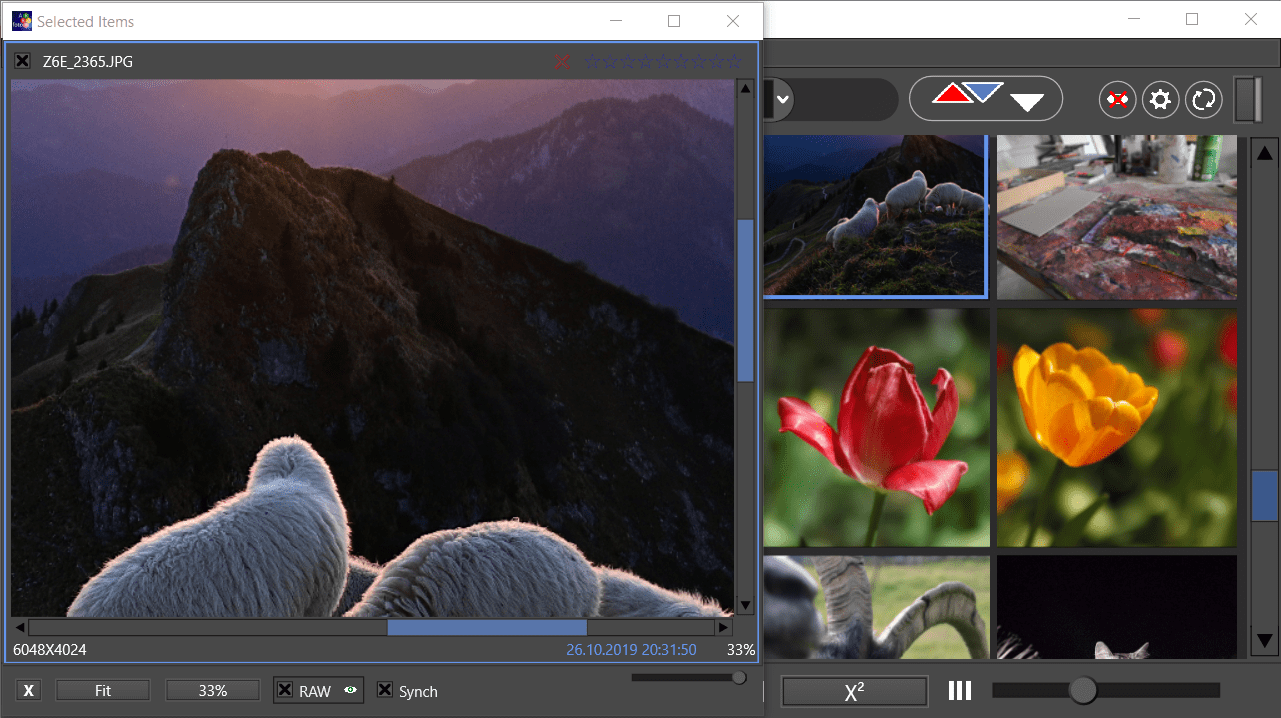The height and width of the screenshot is (718, 1281).
Task: Click the X² button
Action: pyautogui.click(x=854, y=692)
